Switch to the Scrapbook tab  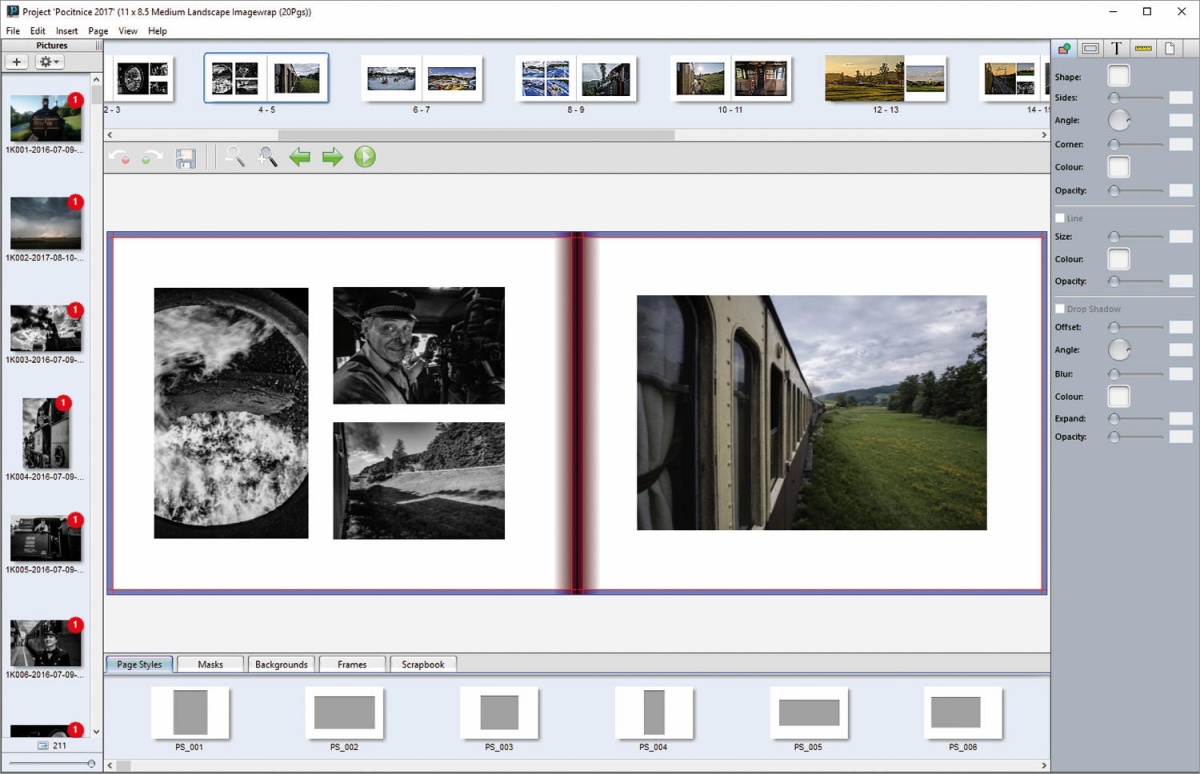[x=423, y=664]
